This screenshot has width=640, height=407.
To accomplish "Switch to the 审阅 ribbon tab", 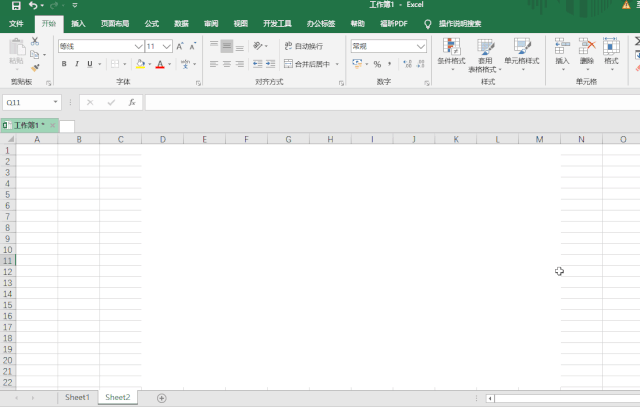I will pyautogui.click(x=211, y=24).
